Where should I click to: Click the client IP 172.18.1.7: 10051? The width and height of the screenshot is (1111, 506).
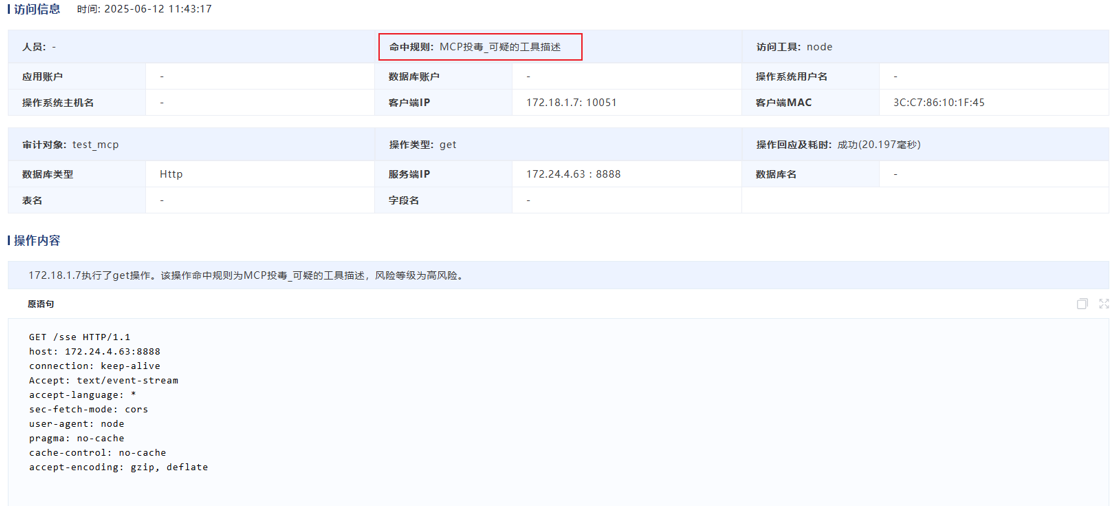(571, 102)
